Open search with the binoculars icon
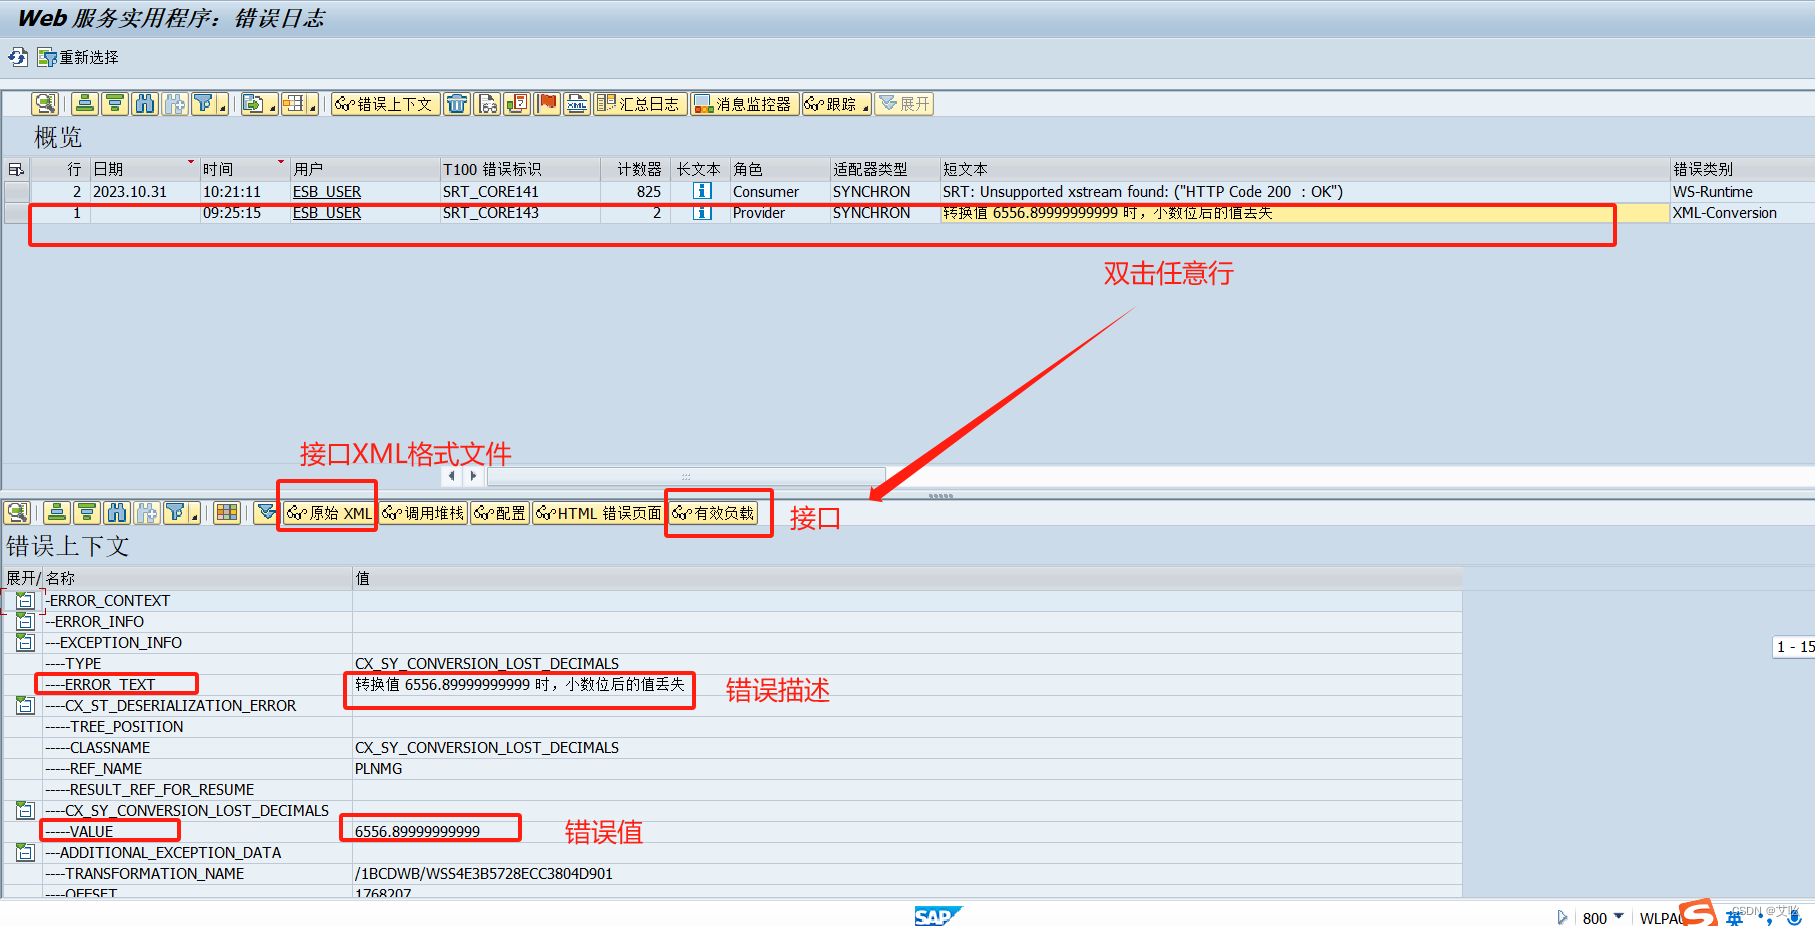Viewport: 1815px width, 926px height. pyautogui.click(x=145, y=103)
